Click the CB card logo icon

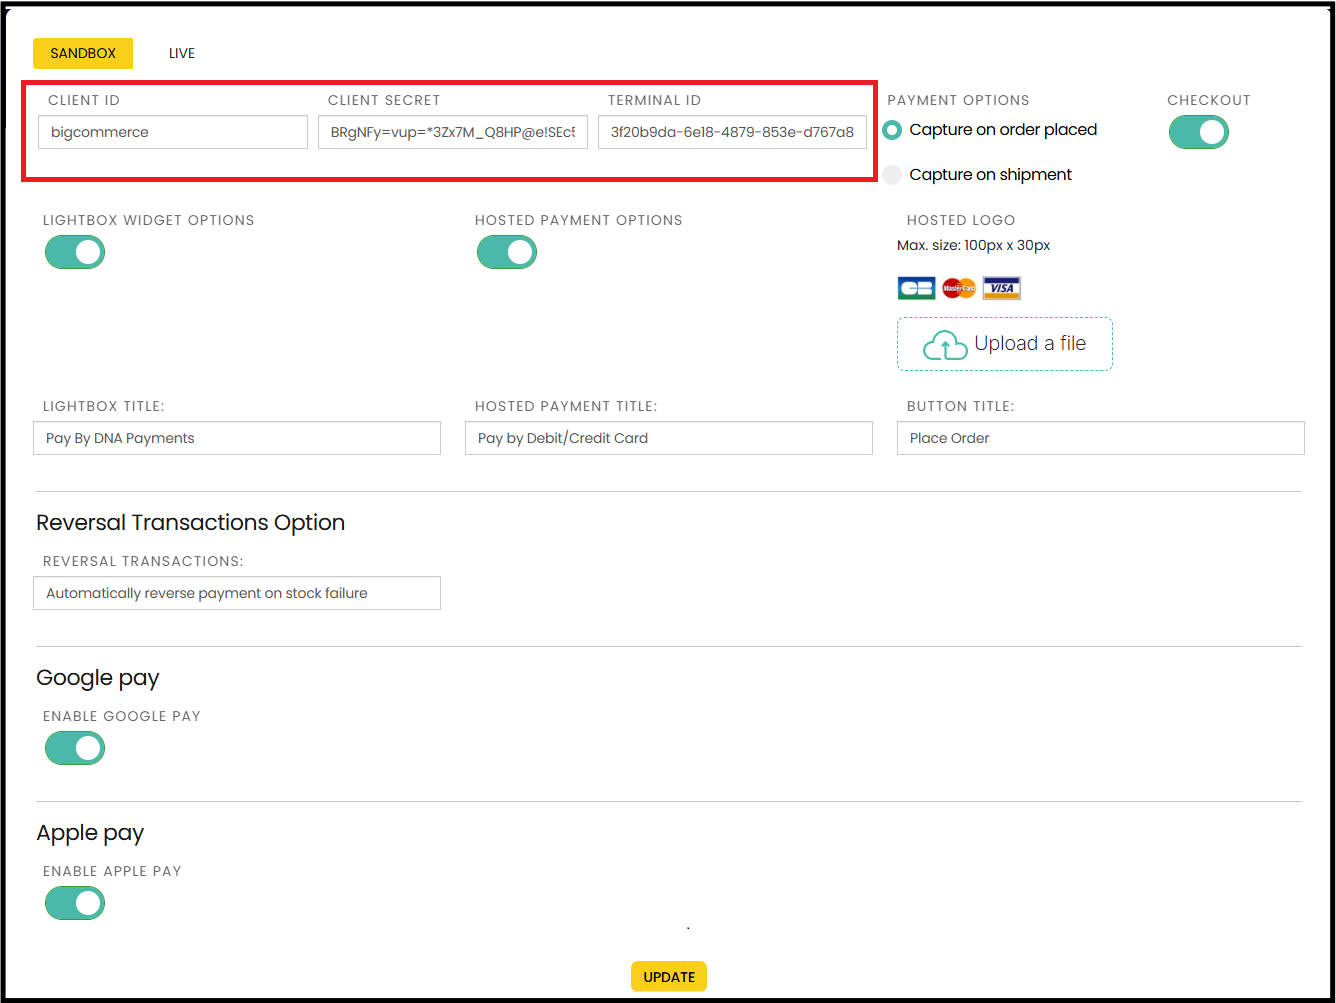(x=916, y=289)
